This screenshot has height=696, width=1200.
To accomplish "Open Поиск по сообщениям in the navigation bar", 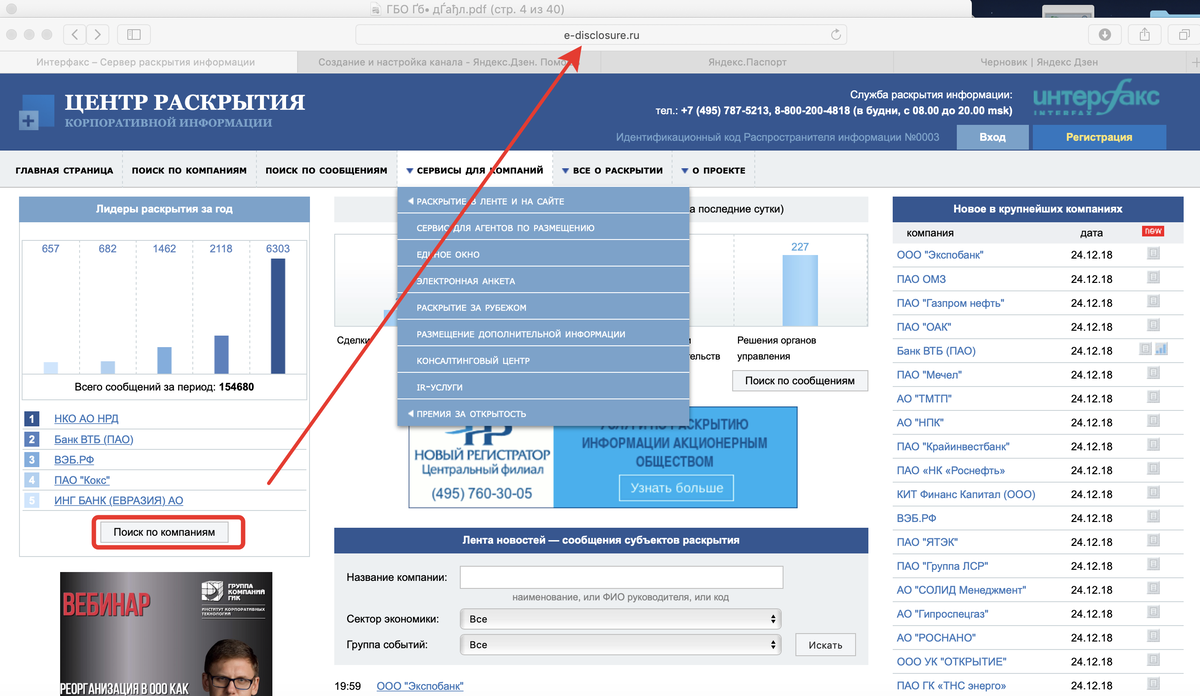I will 326,170.
